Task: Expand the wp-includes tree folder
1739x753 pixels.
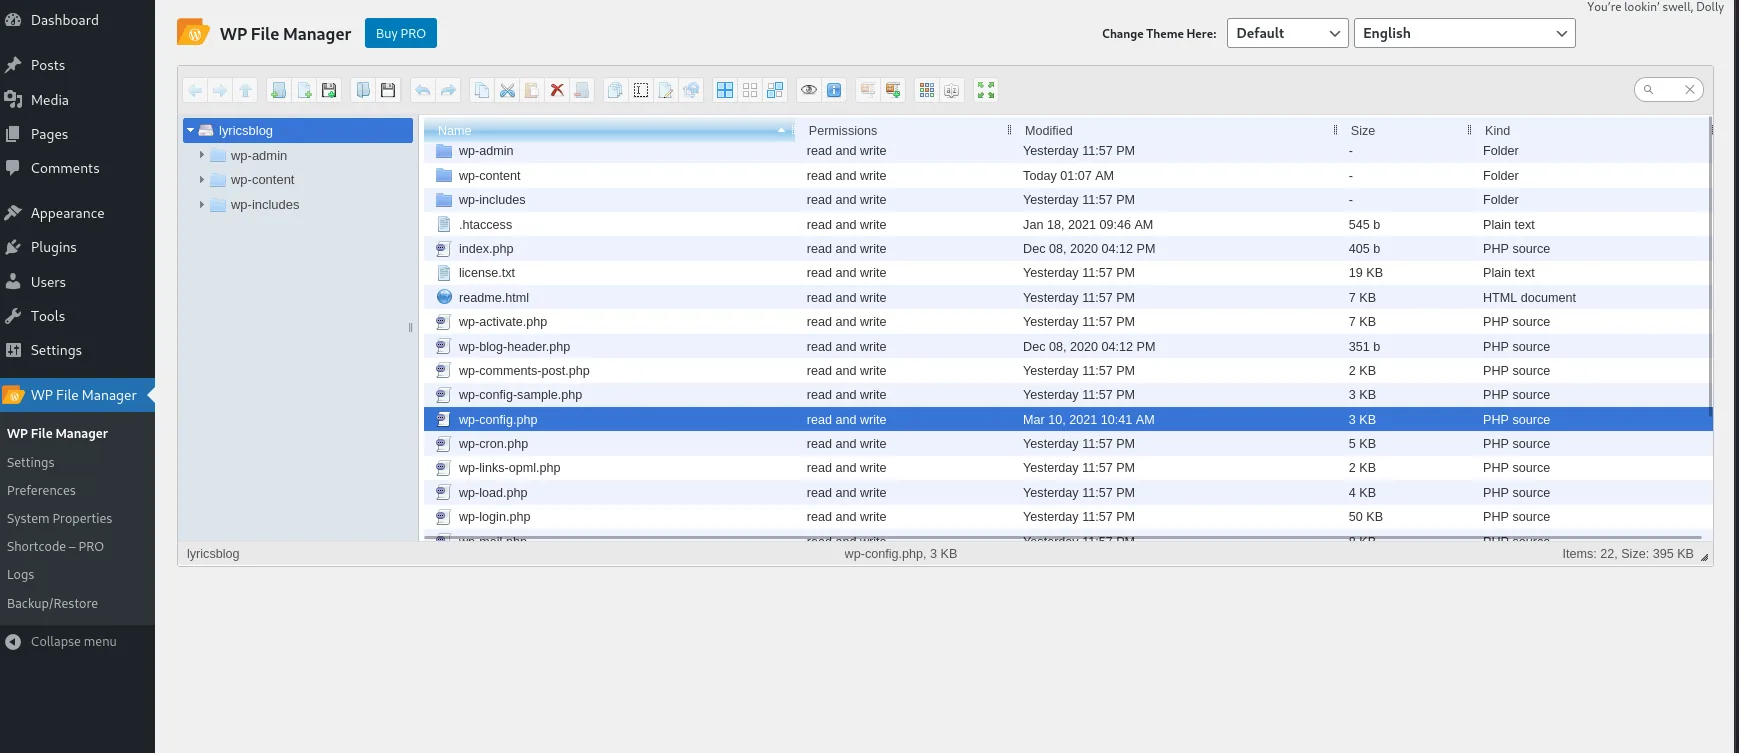Action: coord(202,205)
